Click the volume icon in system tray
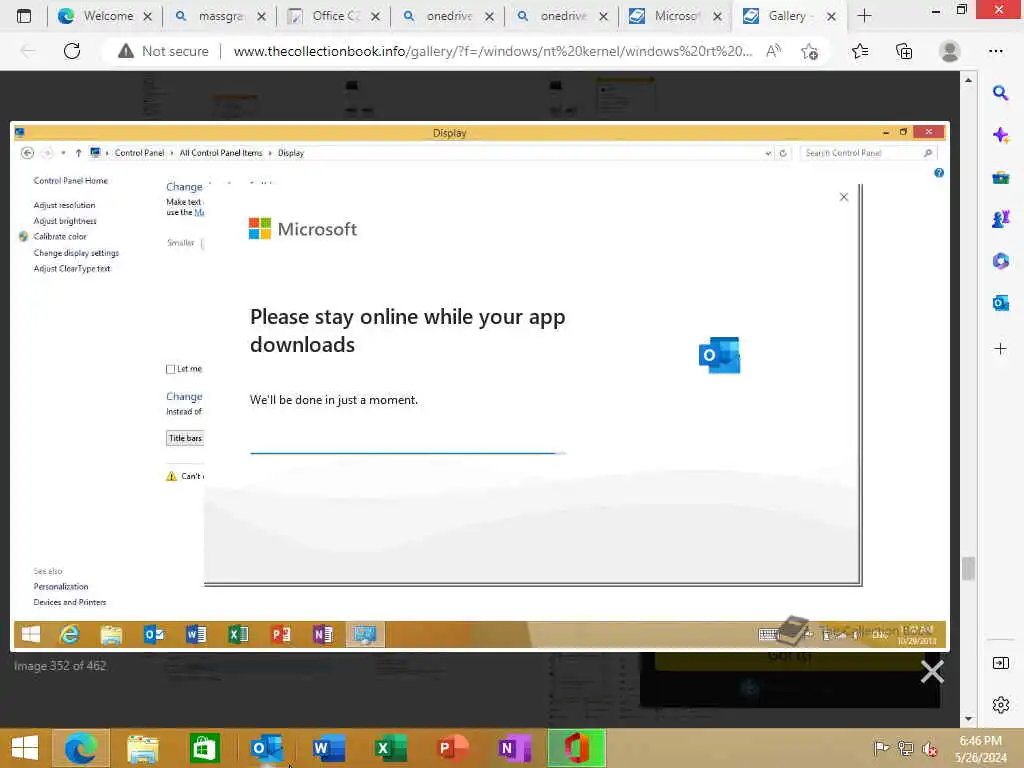 click(x=929, y=749)
